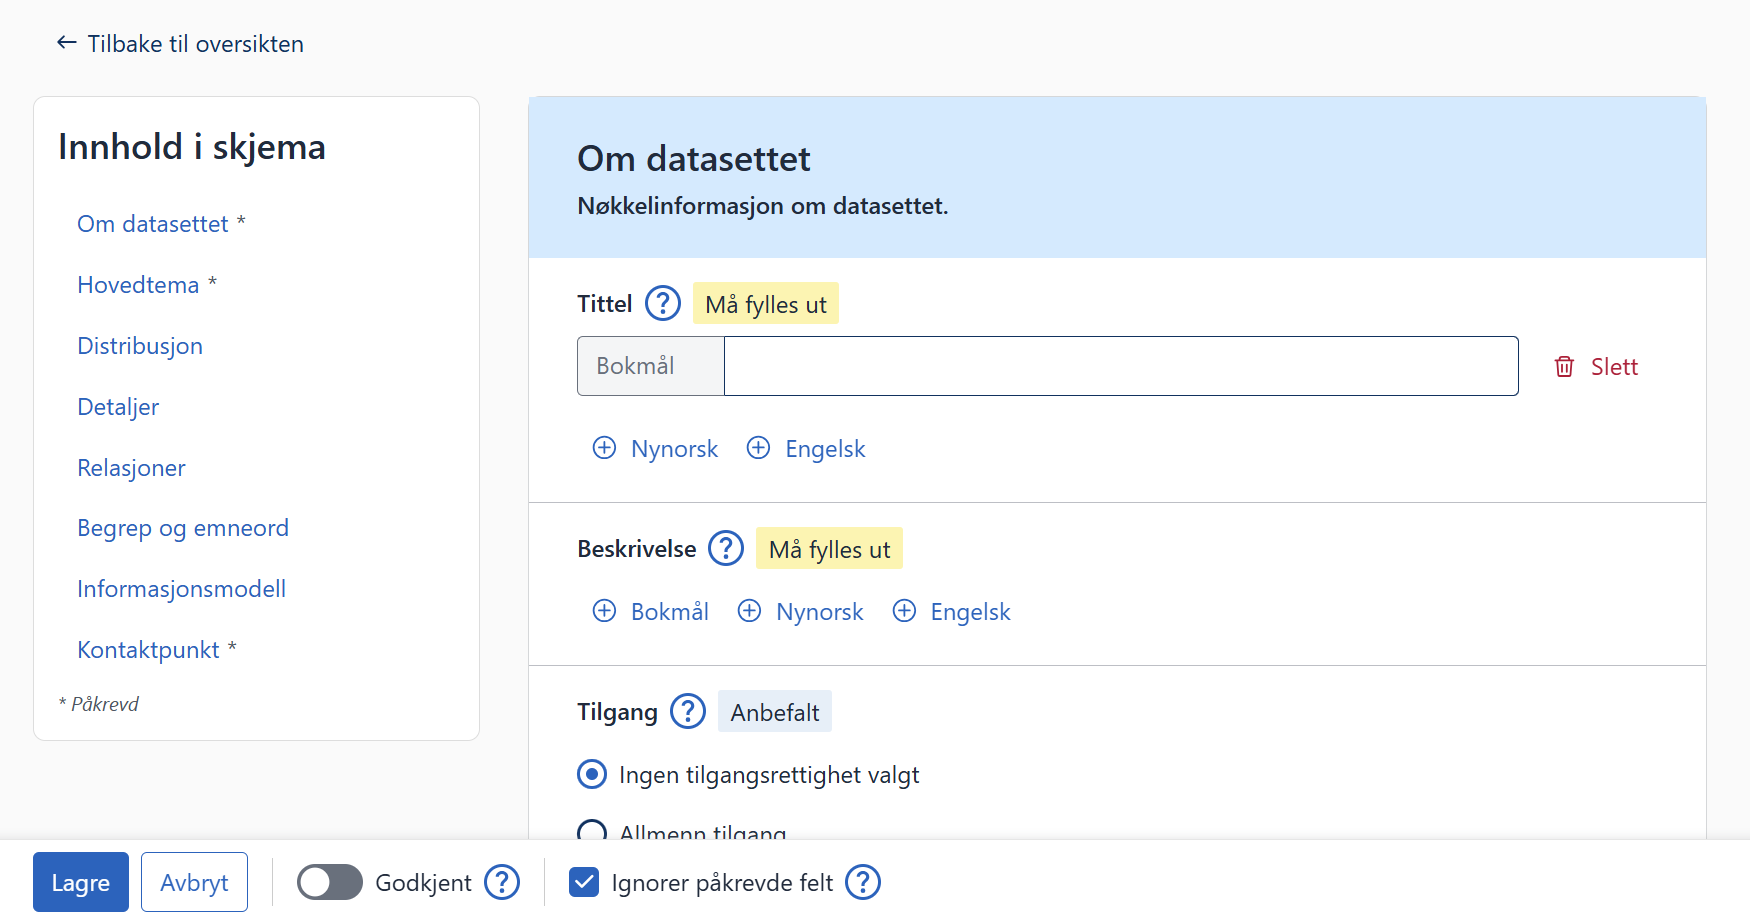Click trash icon to delete title
This screenshot has width=1750, height=919.
point(1564,367)
